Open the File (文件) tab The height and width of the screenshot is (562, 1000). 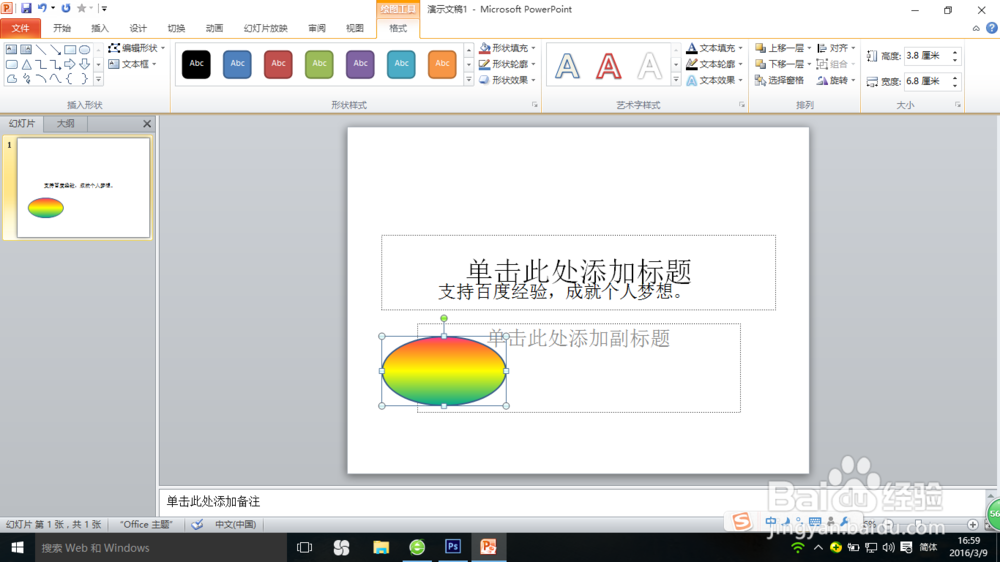tap(20, 28)
